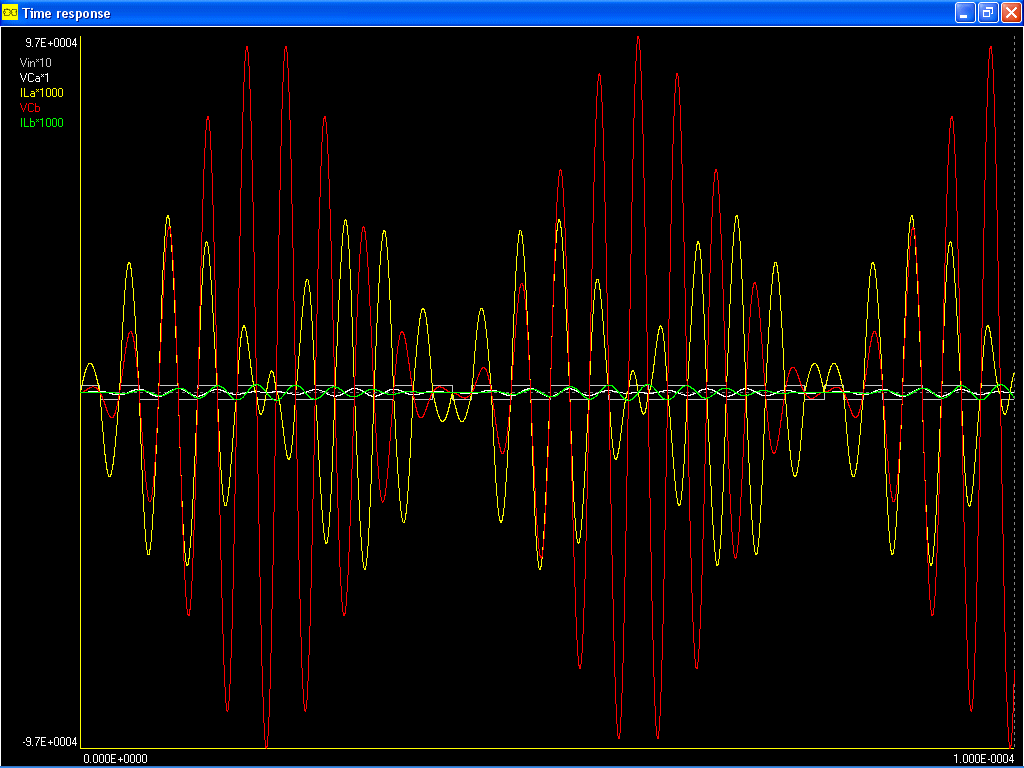Select the VCa*1 legend label
The image size is (1024, 768).
coord(35,78)
